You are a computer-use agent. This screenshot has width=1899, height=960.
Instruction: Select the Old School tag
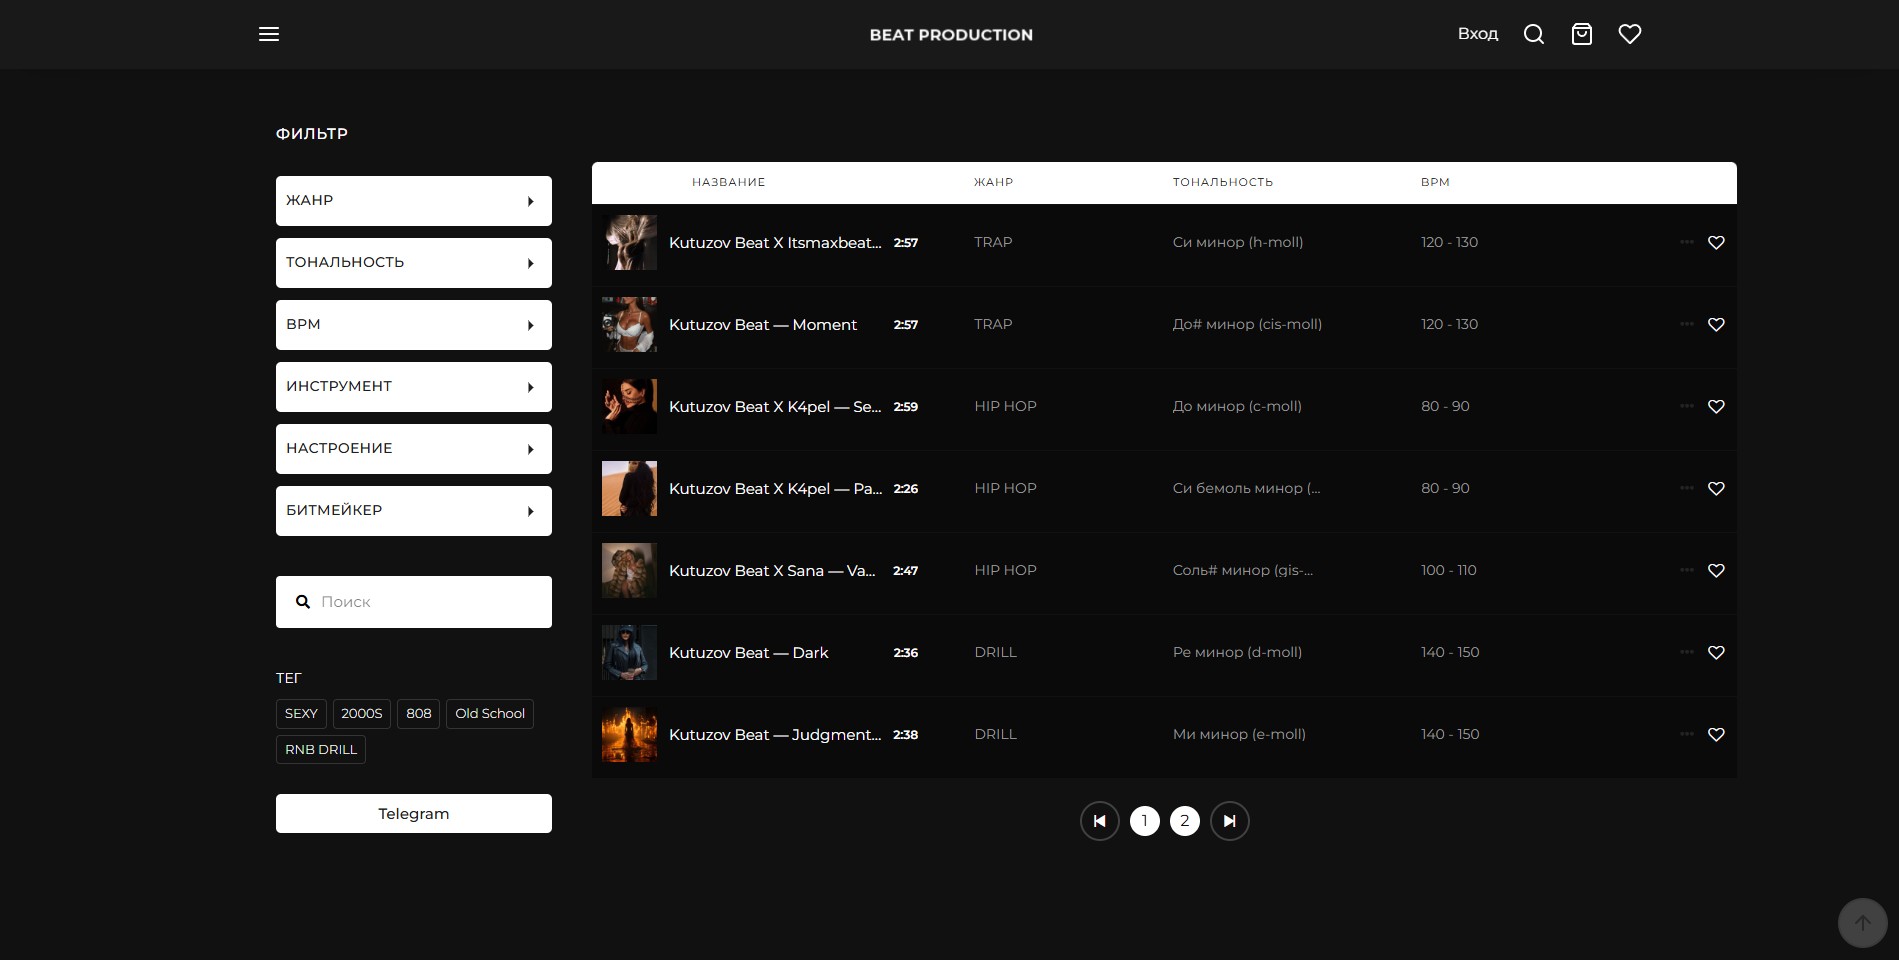click(x=489, y=714)
